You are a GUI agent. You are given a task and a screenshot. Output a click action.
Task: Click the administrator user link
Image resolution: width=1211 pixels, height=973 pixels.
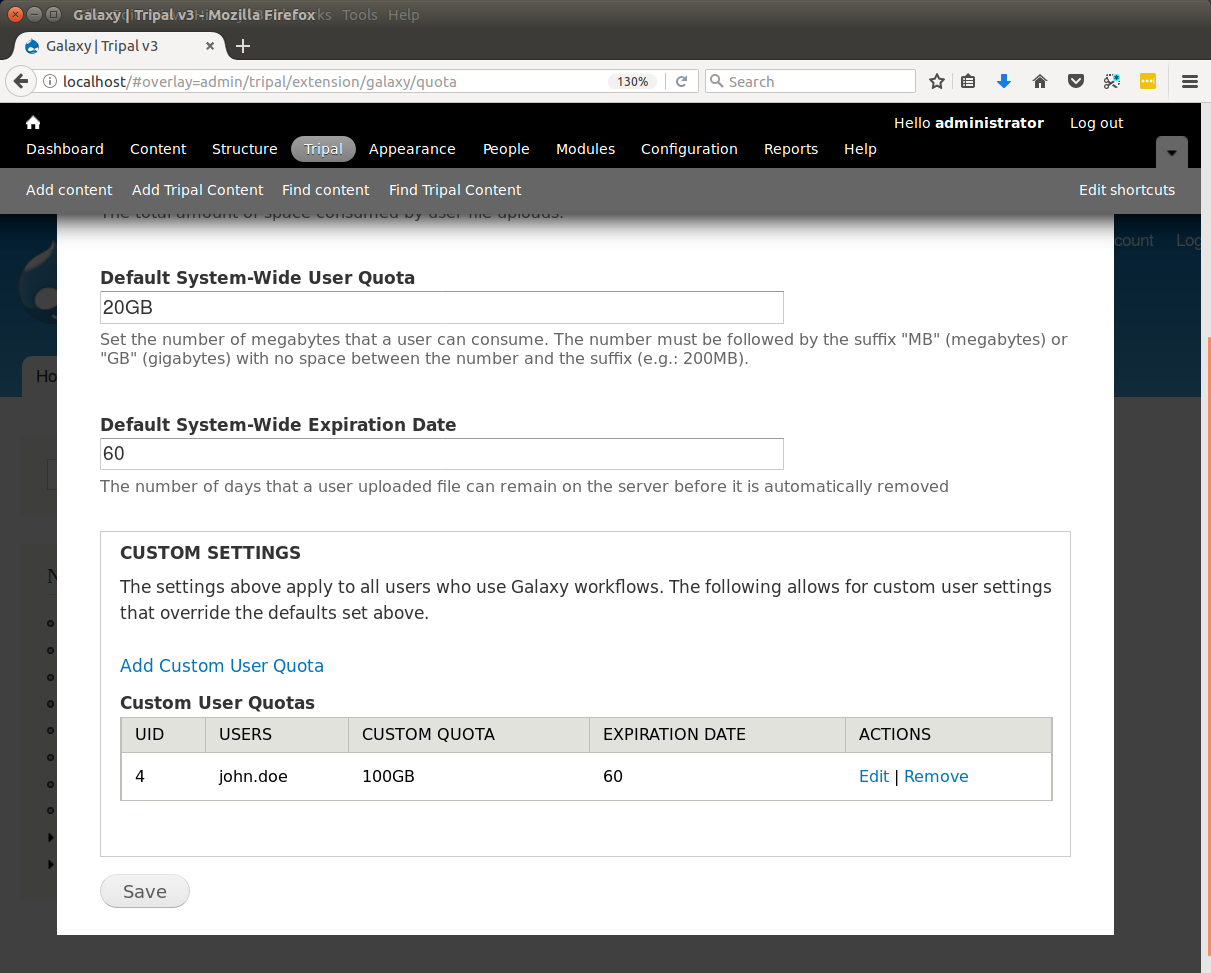989,123
